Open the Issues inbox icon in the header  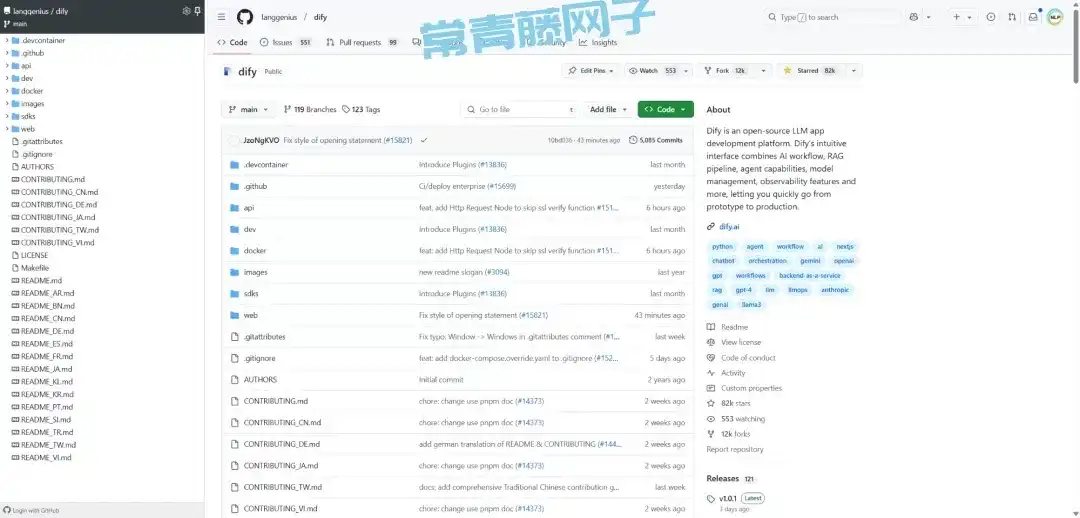pyautogui.click(x=991, y=17)
